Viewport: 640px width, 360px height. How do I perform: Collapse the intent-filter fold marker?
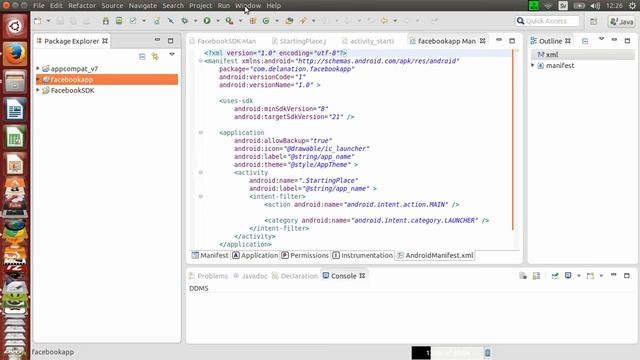(x=200, y=196)
